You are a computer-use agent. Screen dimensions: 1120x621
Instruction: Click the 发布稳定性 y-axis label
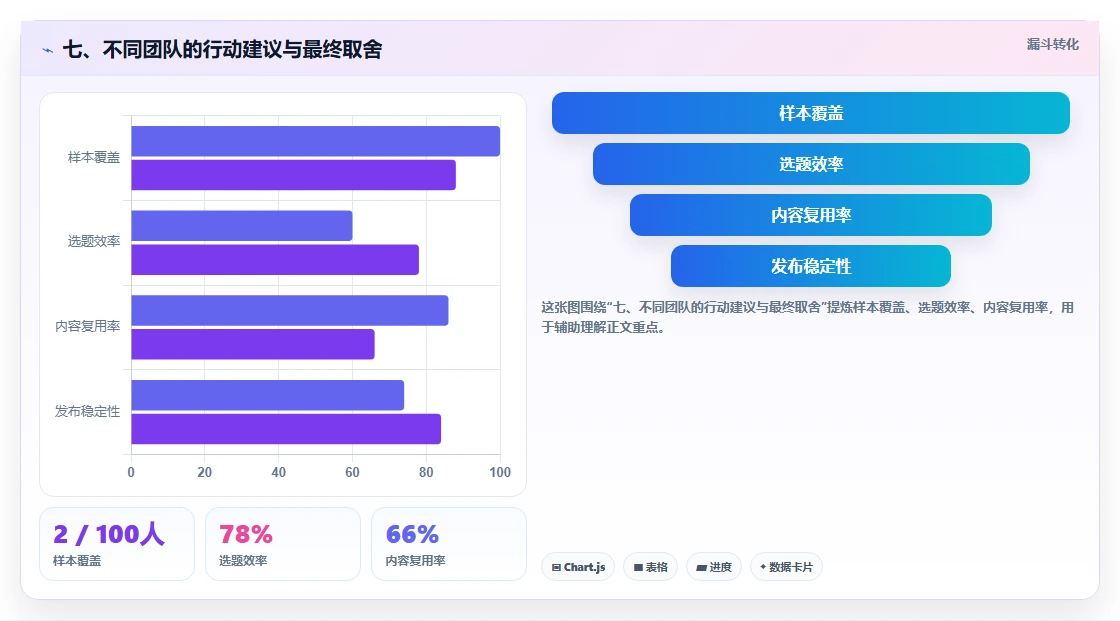pos(87,411)
